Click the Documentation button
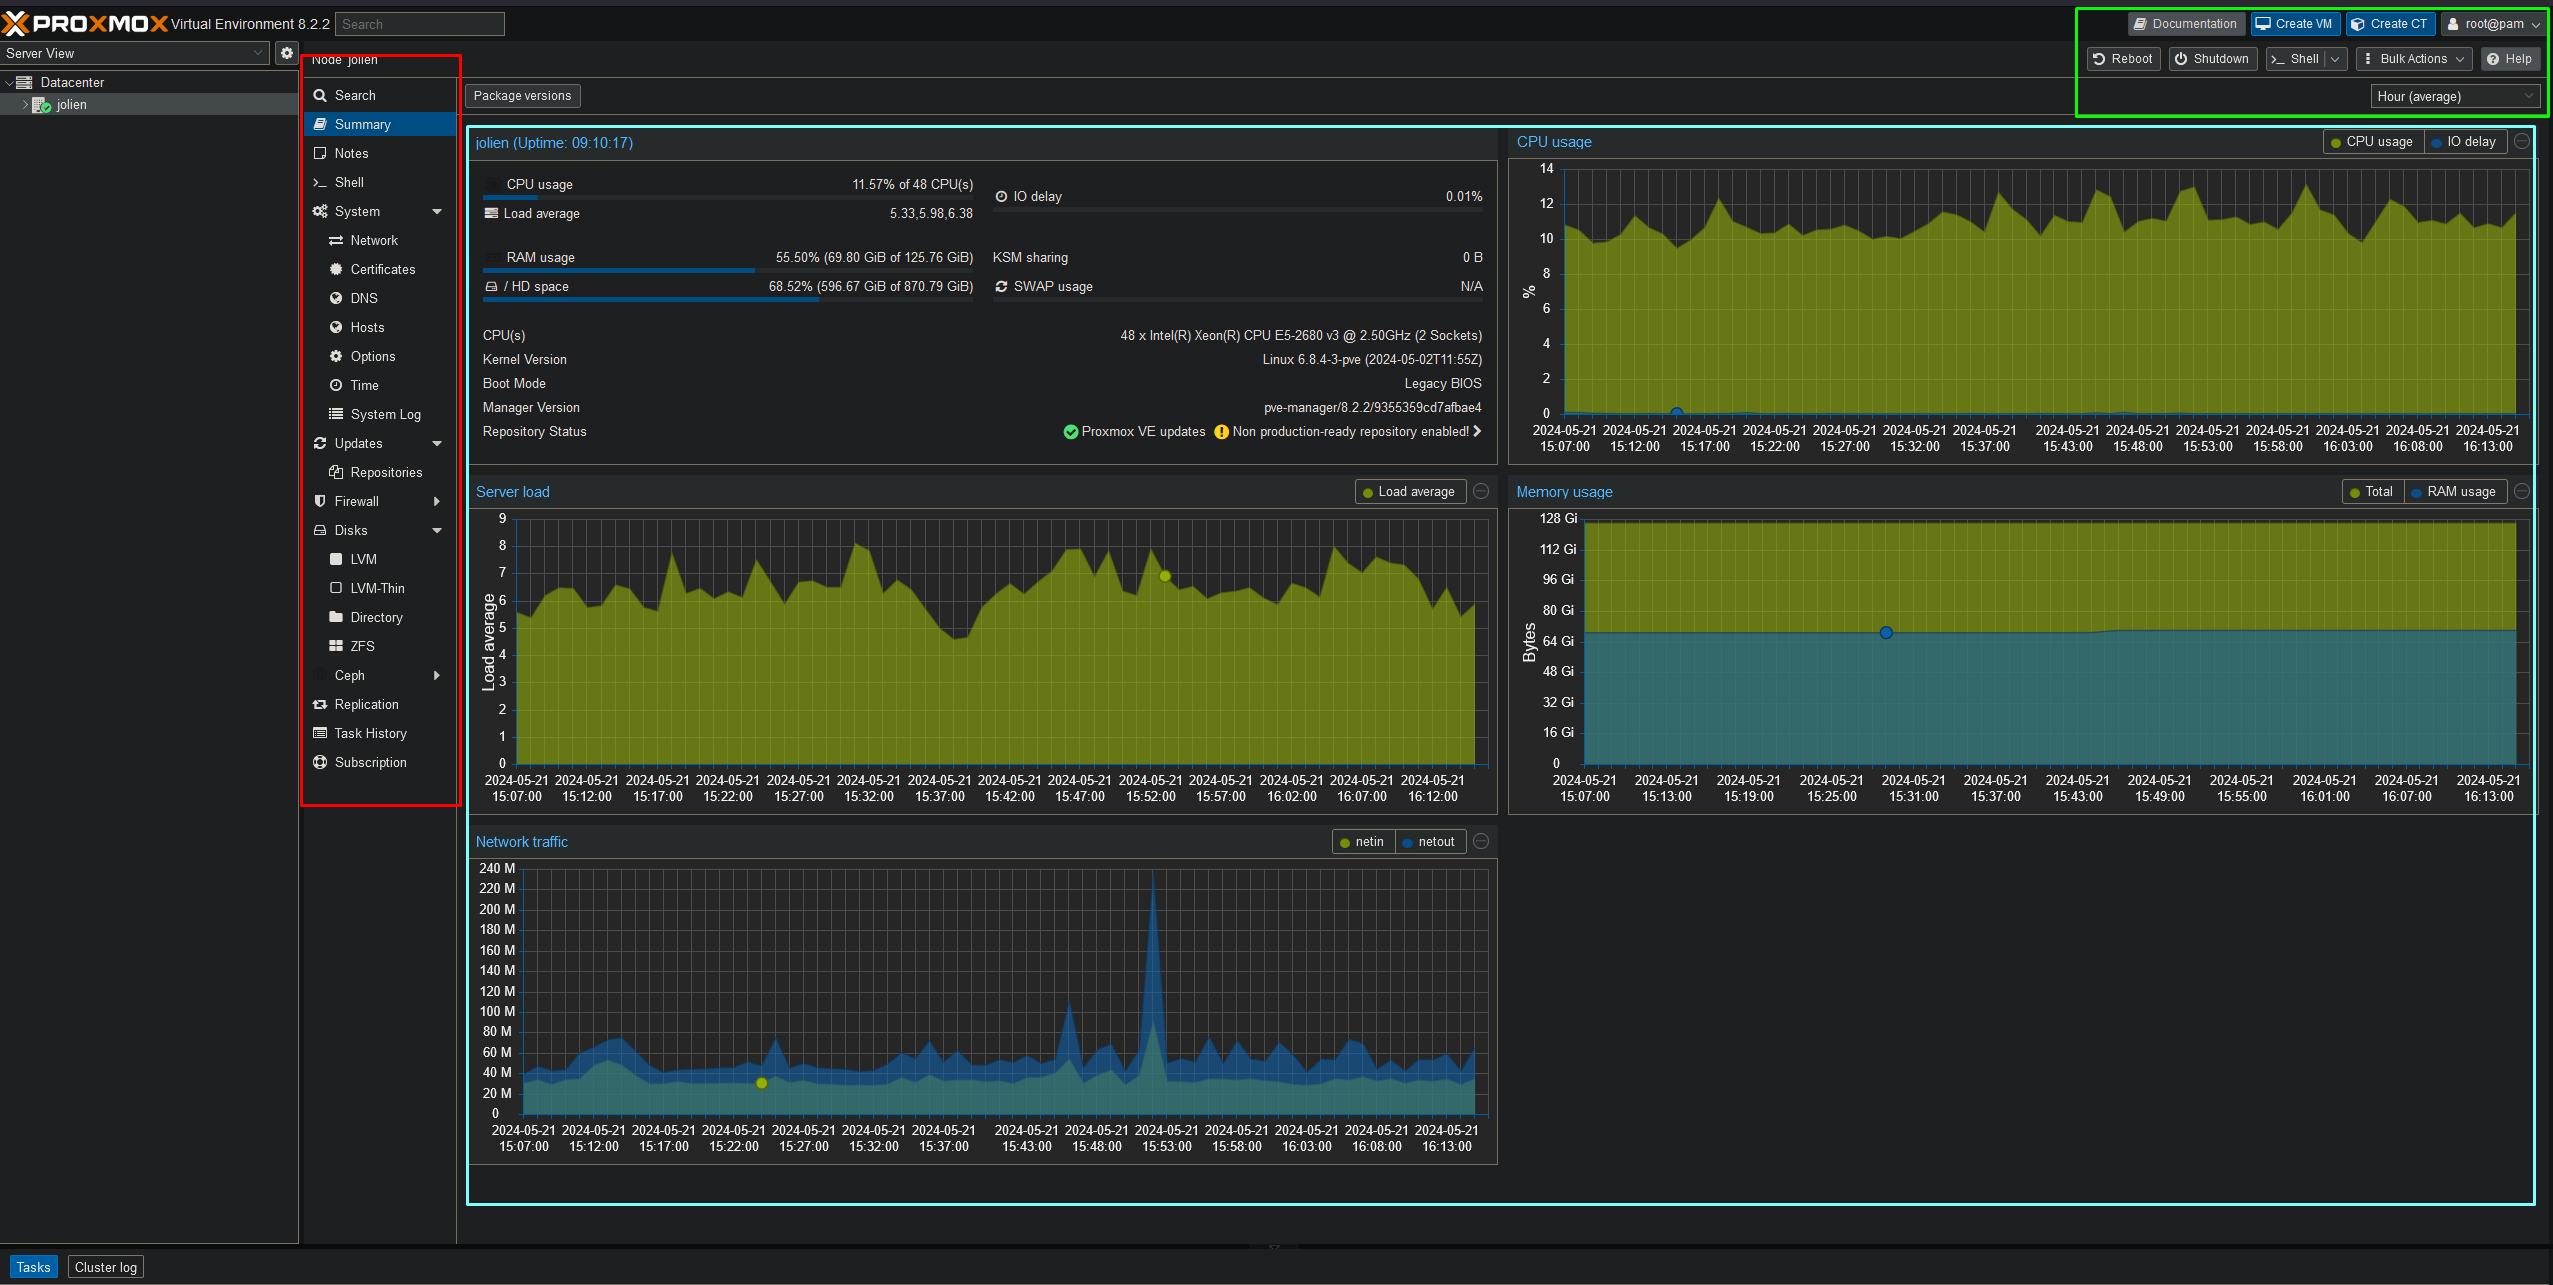2553x1285 pixels. click(x=2187, y=24)
